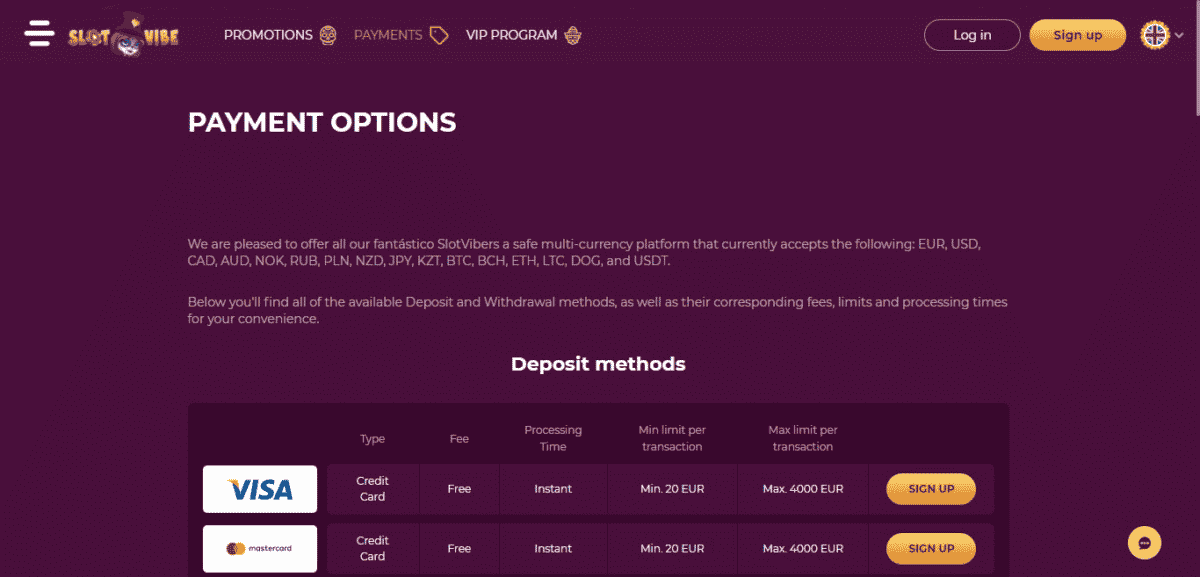1200x577 pixels.
Task: Click the mask icon beside VIP Program
Action: (x=573, y=35)
